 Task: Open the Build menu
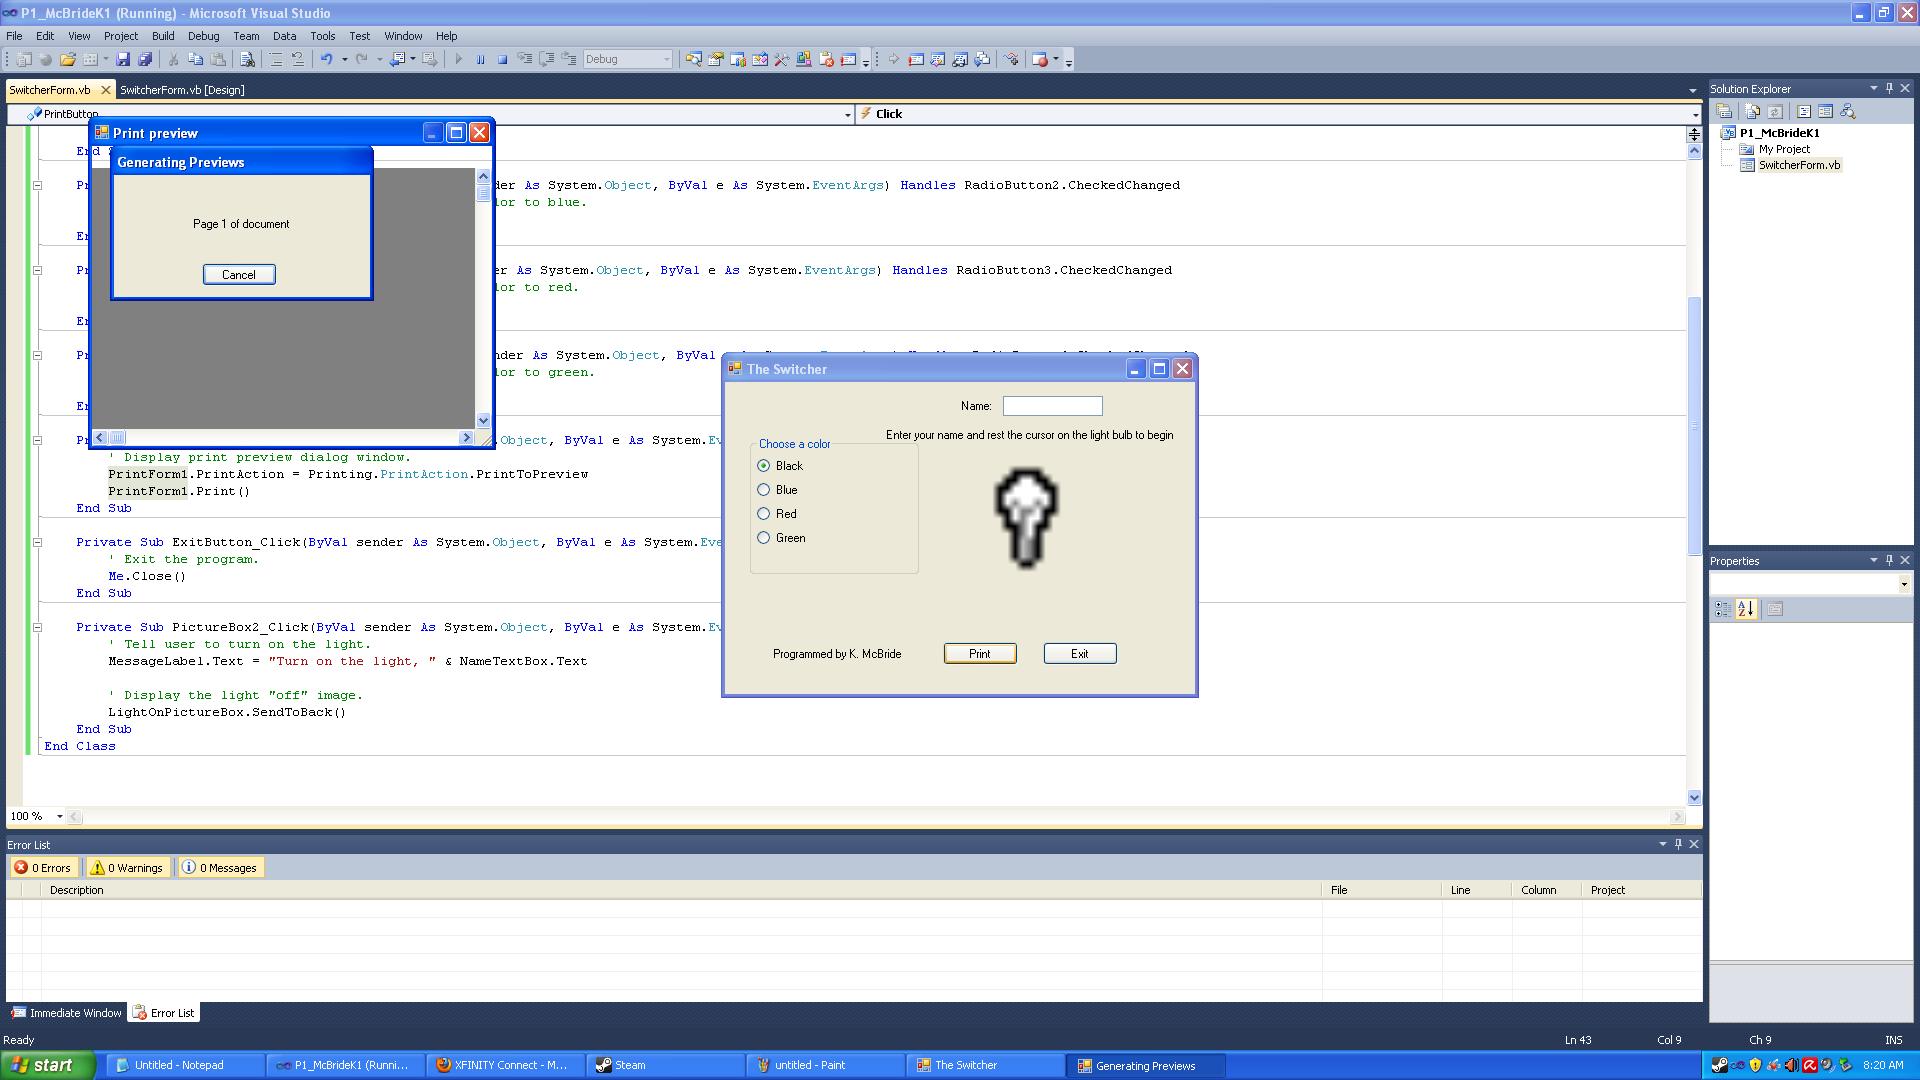tap(162, 36)
